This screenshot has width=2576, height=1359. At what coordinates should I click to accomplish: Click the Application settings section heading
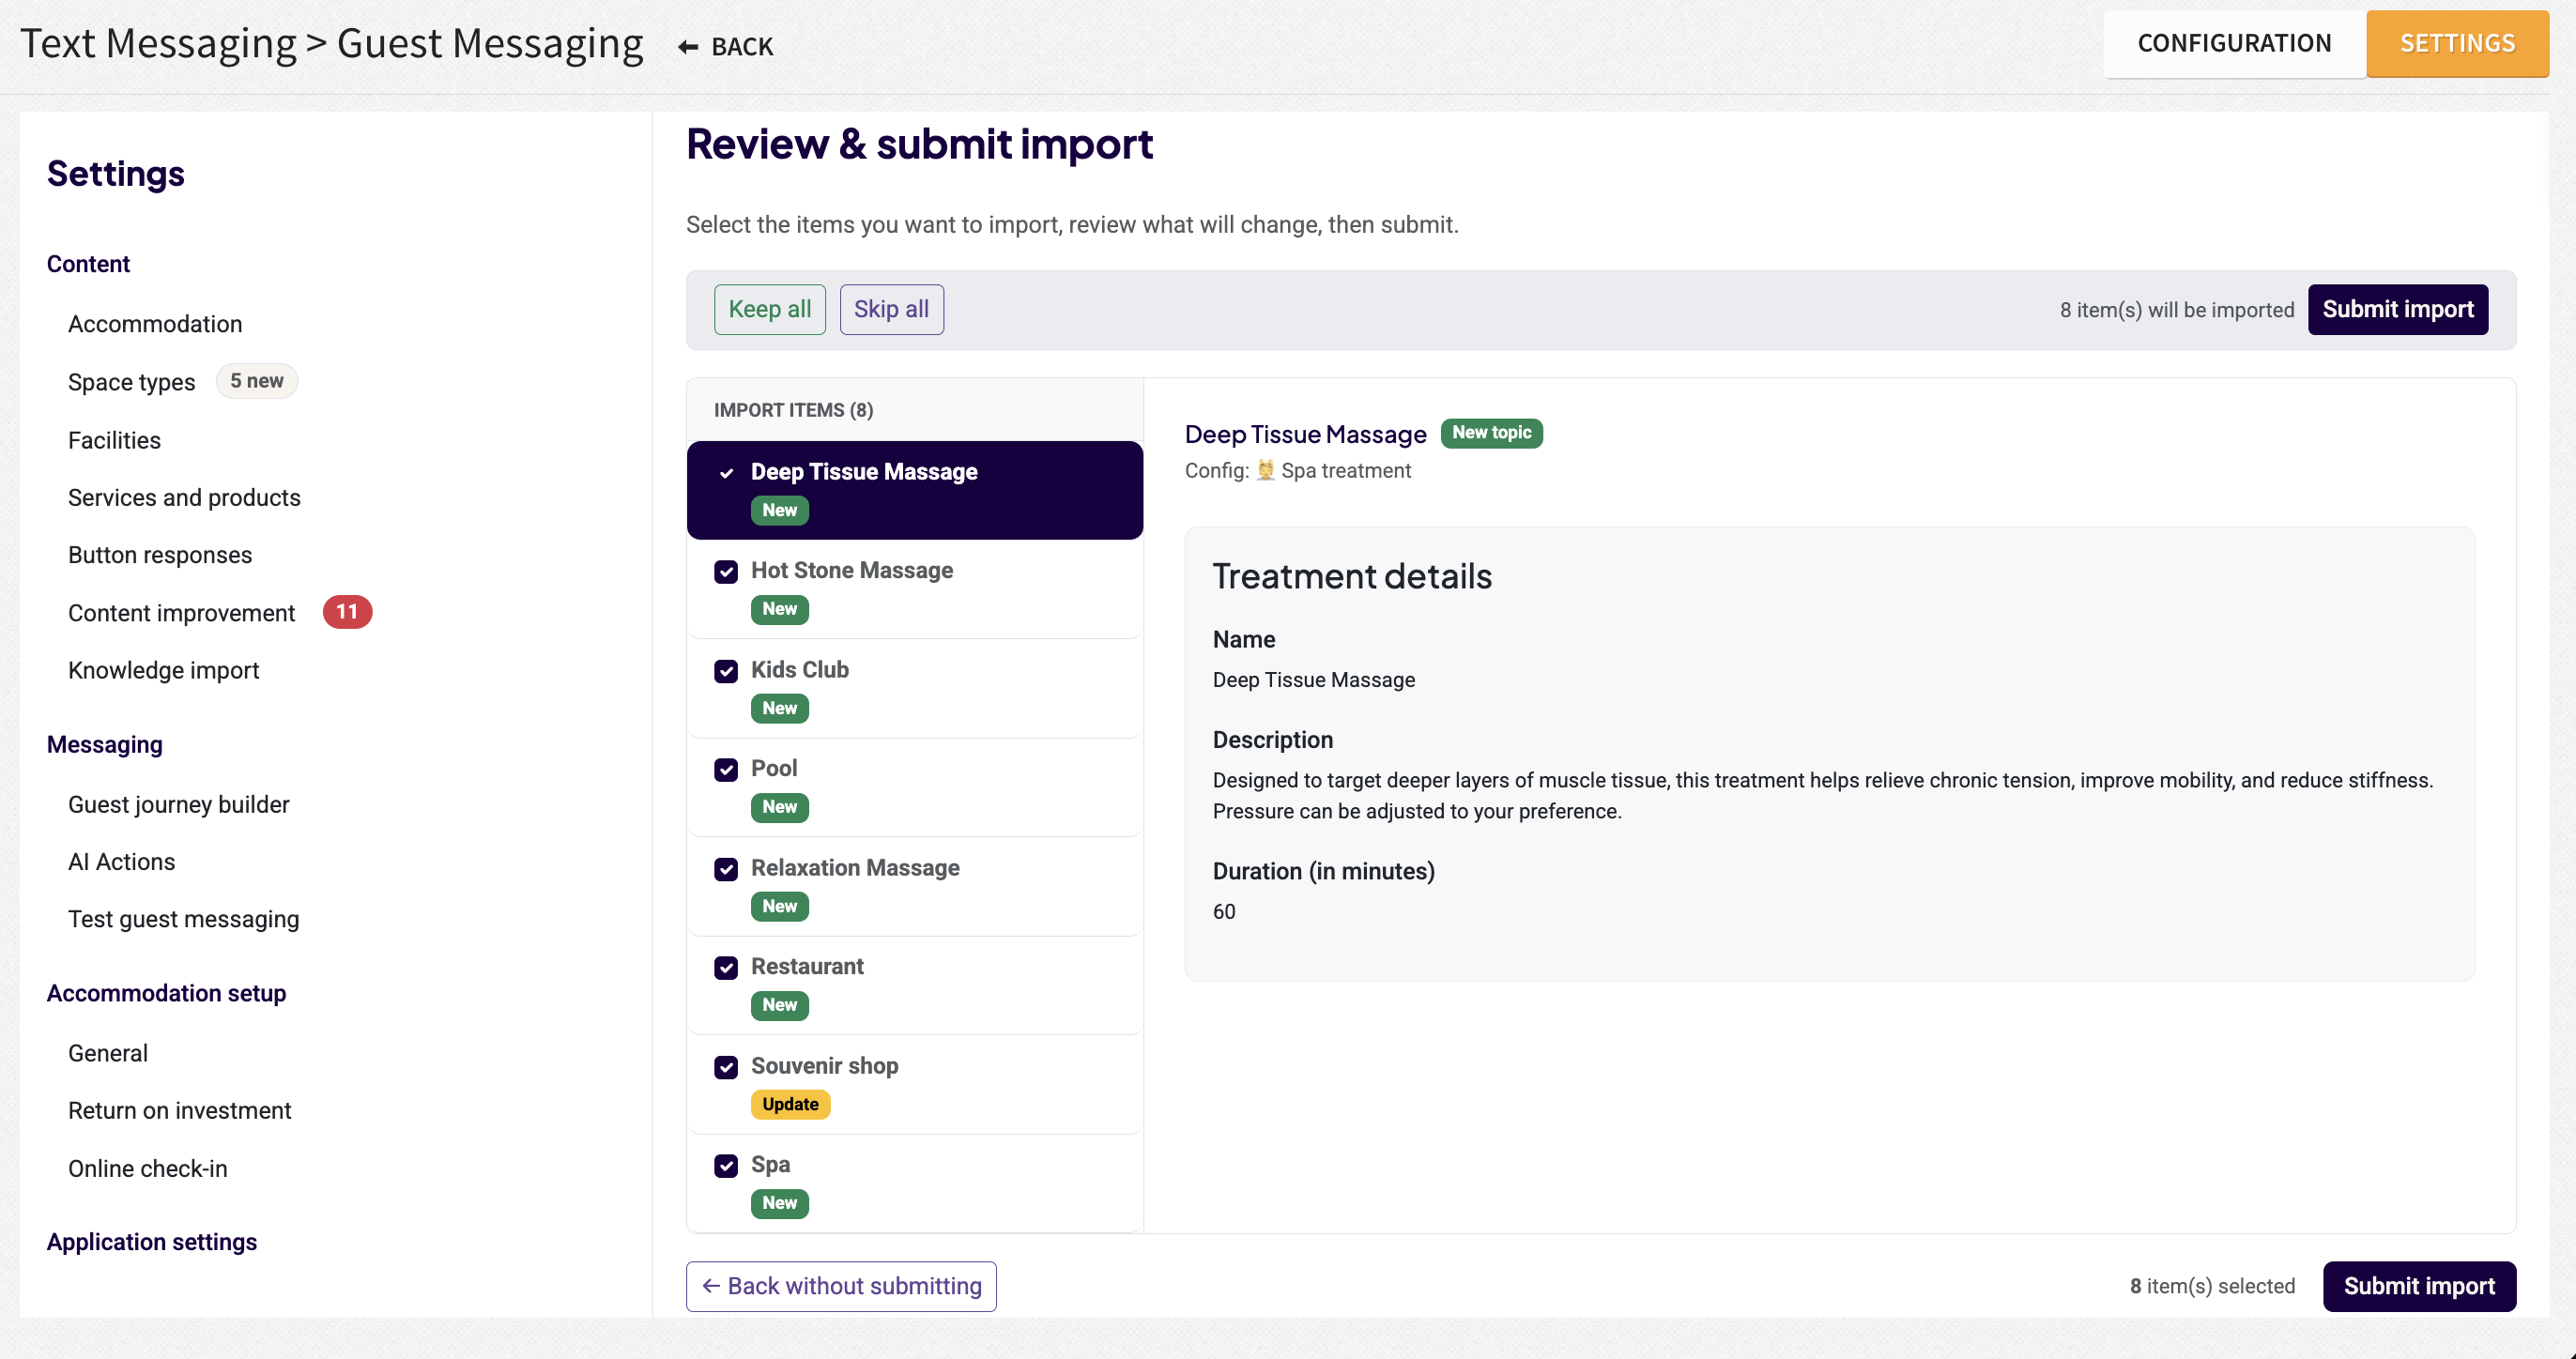(x=152, y=1242)
